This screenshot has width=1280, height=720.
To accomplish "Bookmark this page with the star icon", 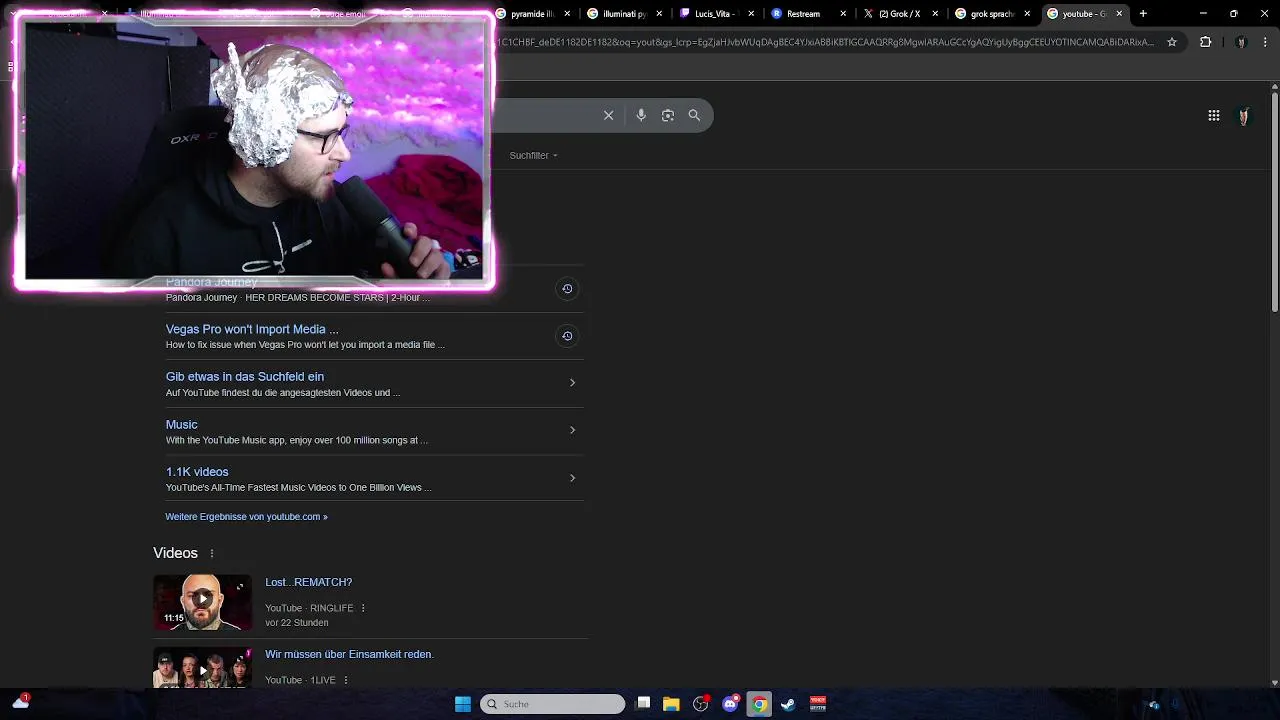I will point(1172,42).
